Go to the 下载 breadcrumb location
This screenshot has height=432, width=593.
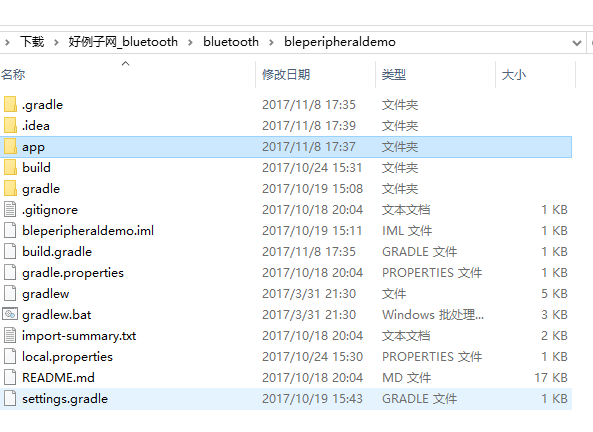pyautogui.click(x=32, y=42)
